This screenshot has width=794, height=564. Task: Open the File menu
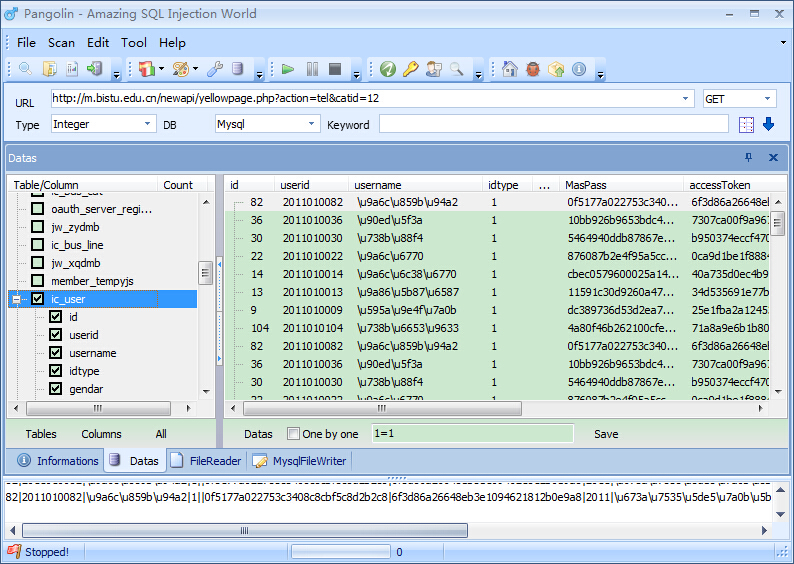(x=26, y=43)
